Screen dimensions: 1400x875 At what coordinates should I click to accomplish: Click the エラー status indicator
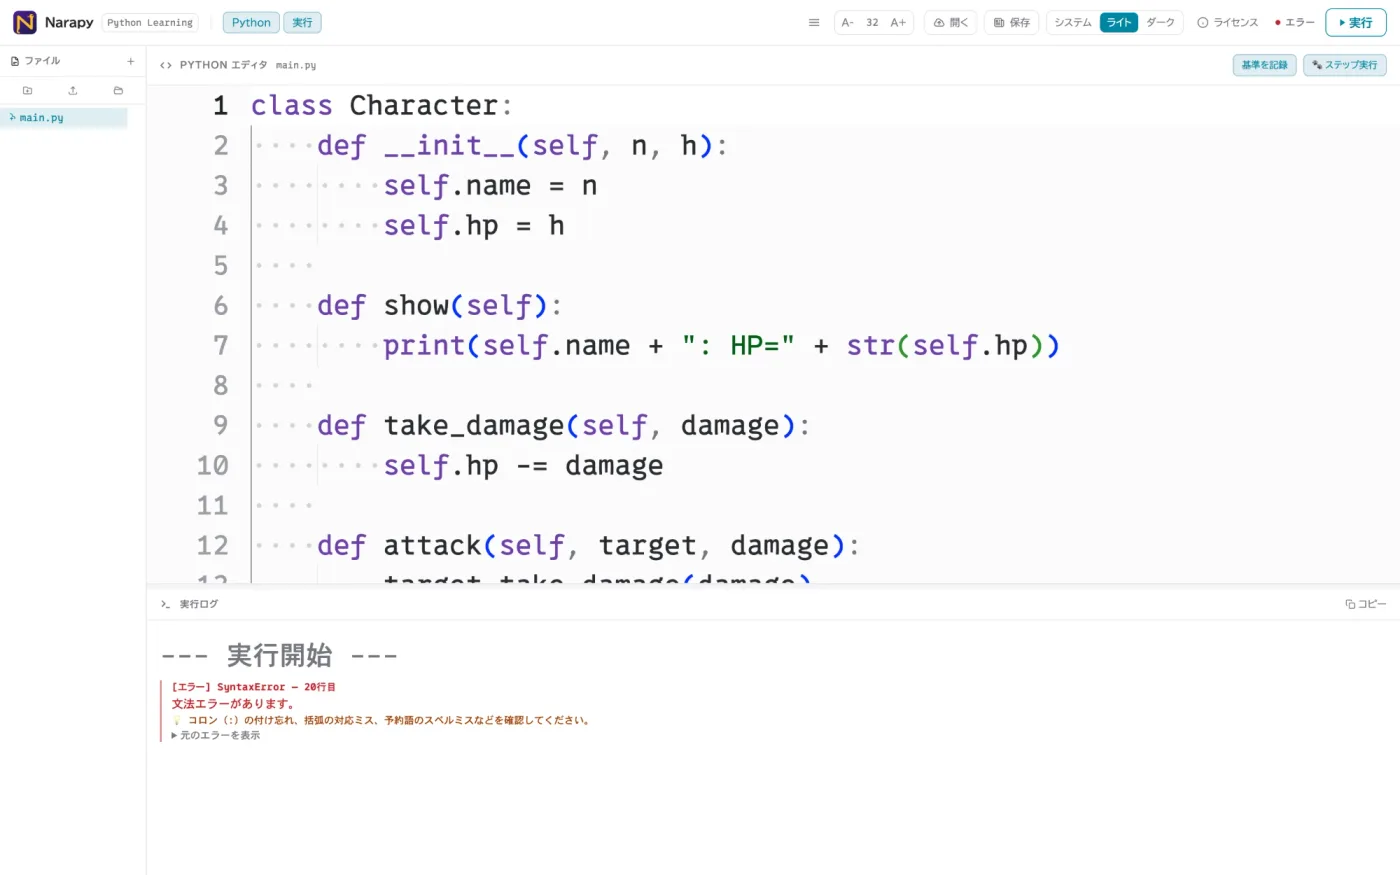coord(1295,22)
